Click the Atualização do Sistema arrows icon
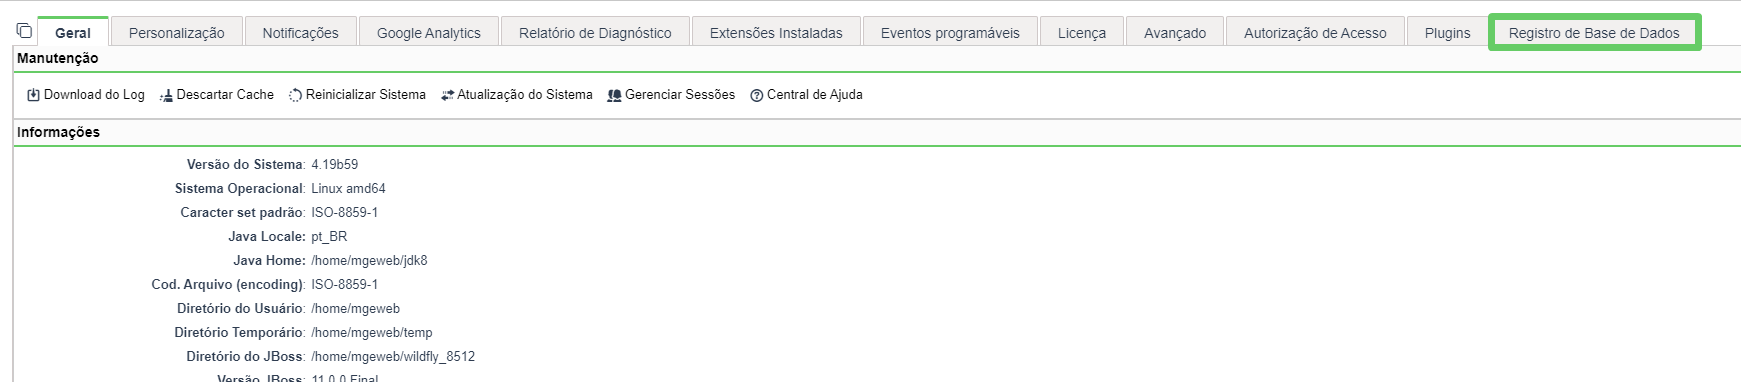The width and height of the screenshot is (1741, 382). click(447, 95)
